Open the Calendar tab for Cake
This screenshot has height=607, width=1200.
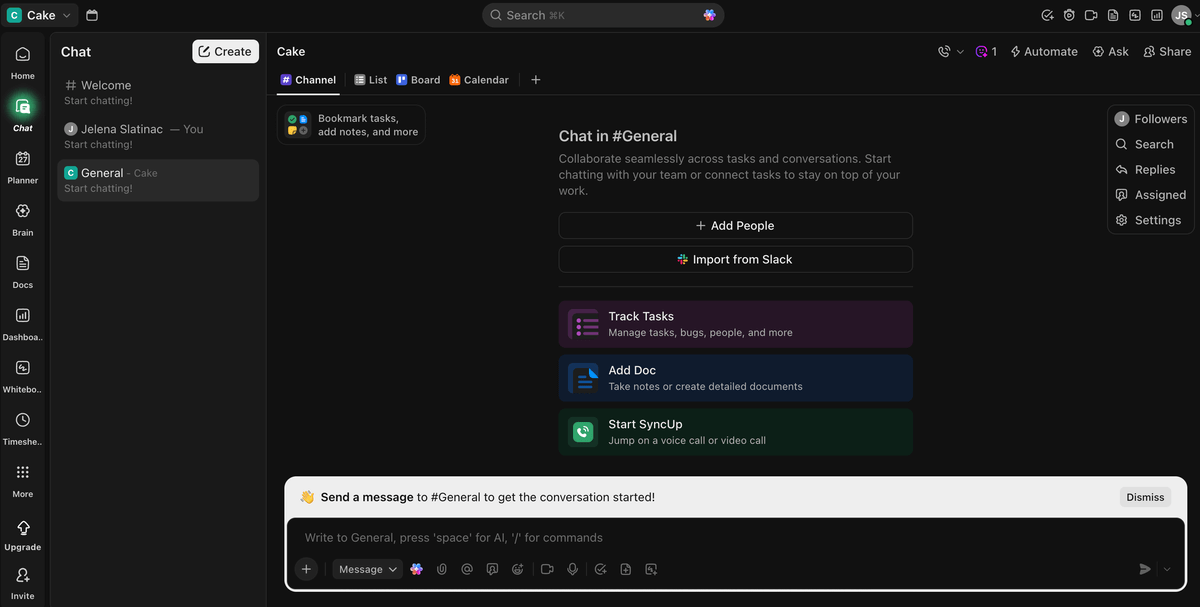[x=479, y=79]
